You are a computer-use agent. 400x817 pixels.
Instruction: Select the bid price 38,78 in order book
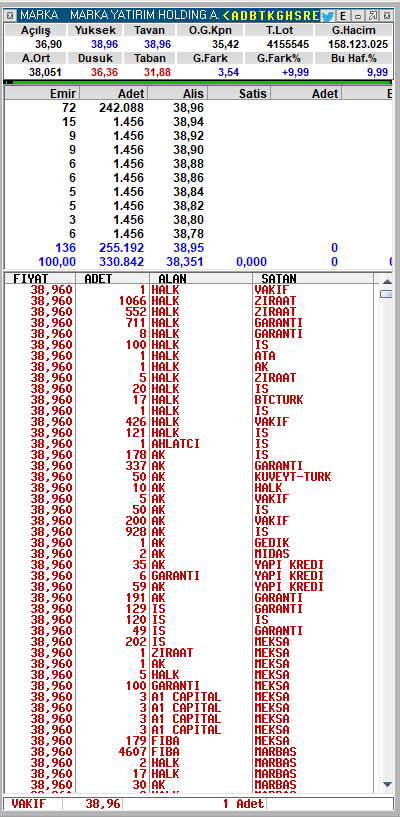pyautogui.click(x=188, y=233)
